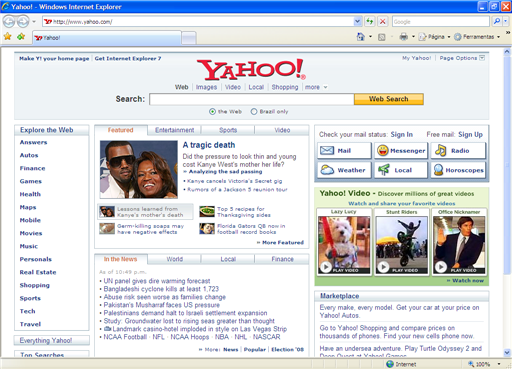Open Page Options dropdown
The width and height of the screenshot is (512, 369).
462,58
